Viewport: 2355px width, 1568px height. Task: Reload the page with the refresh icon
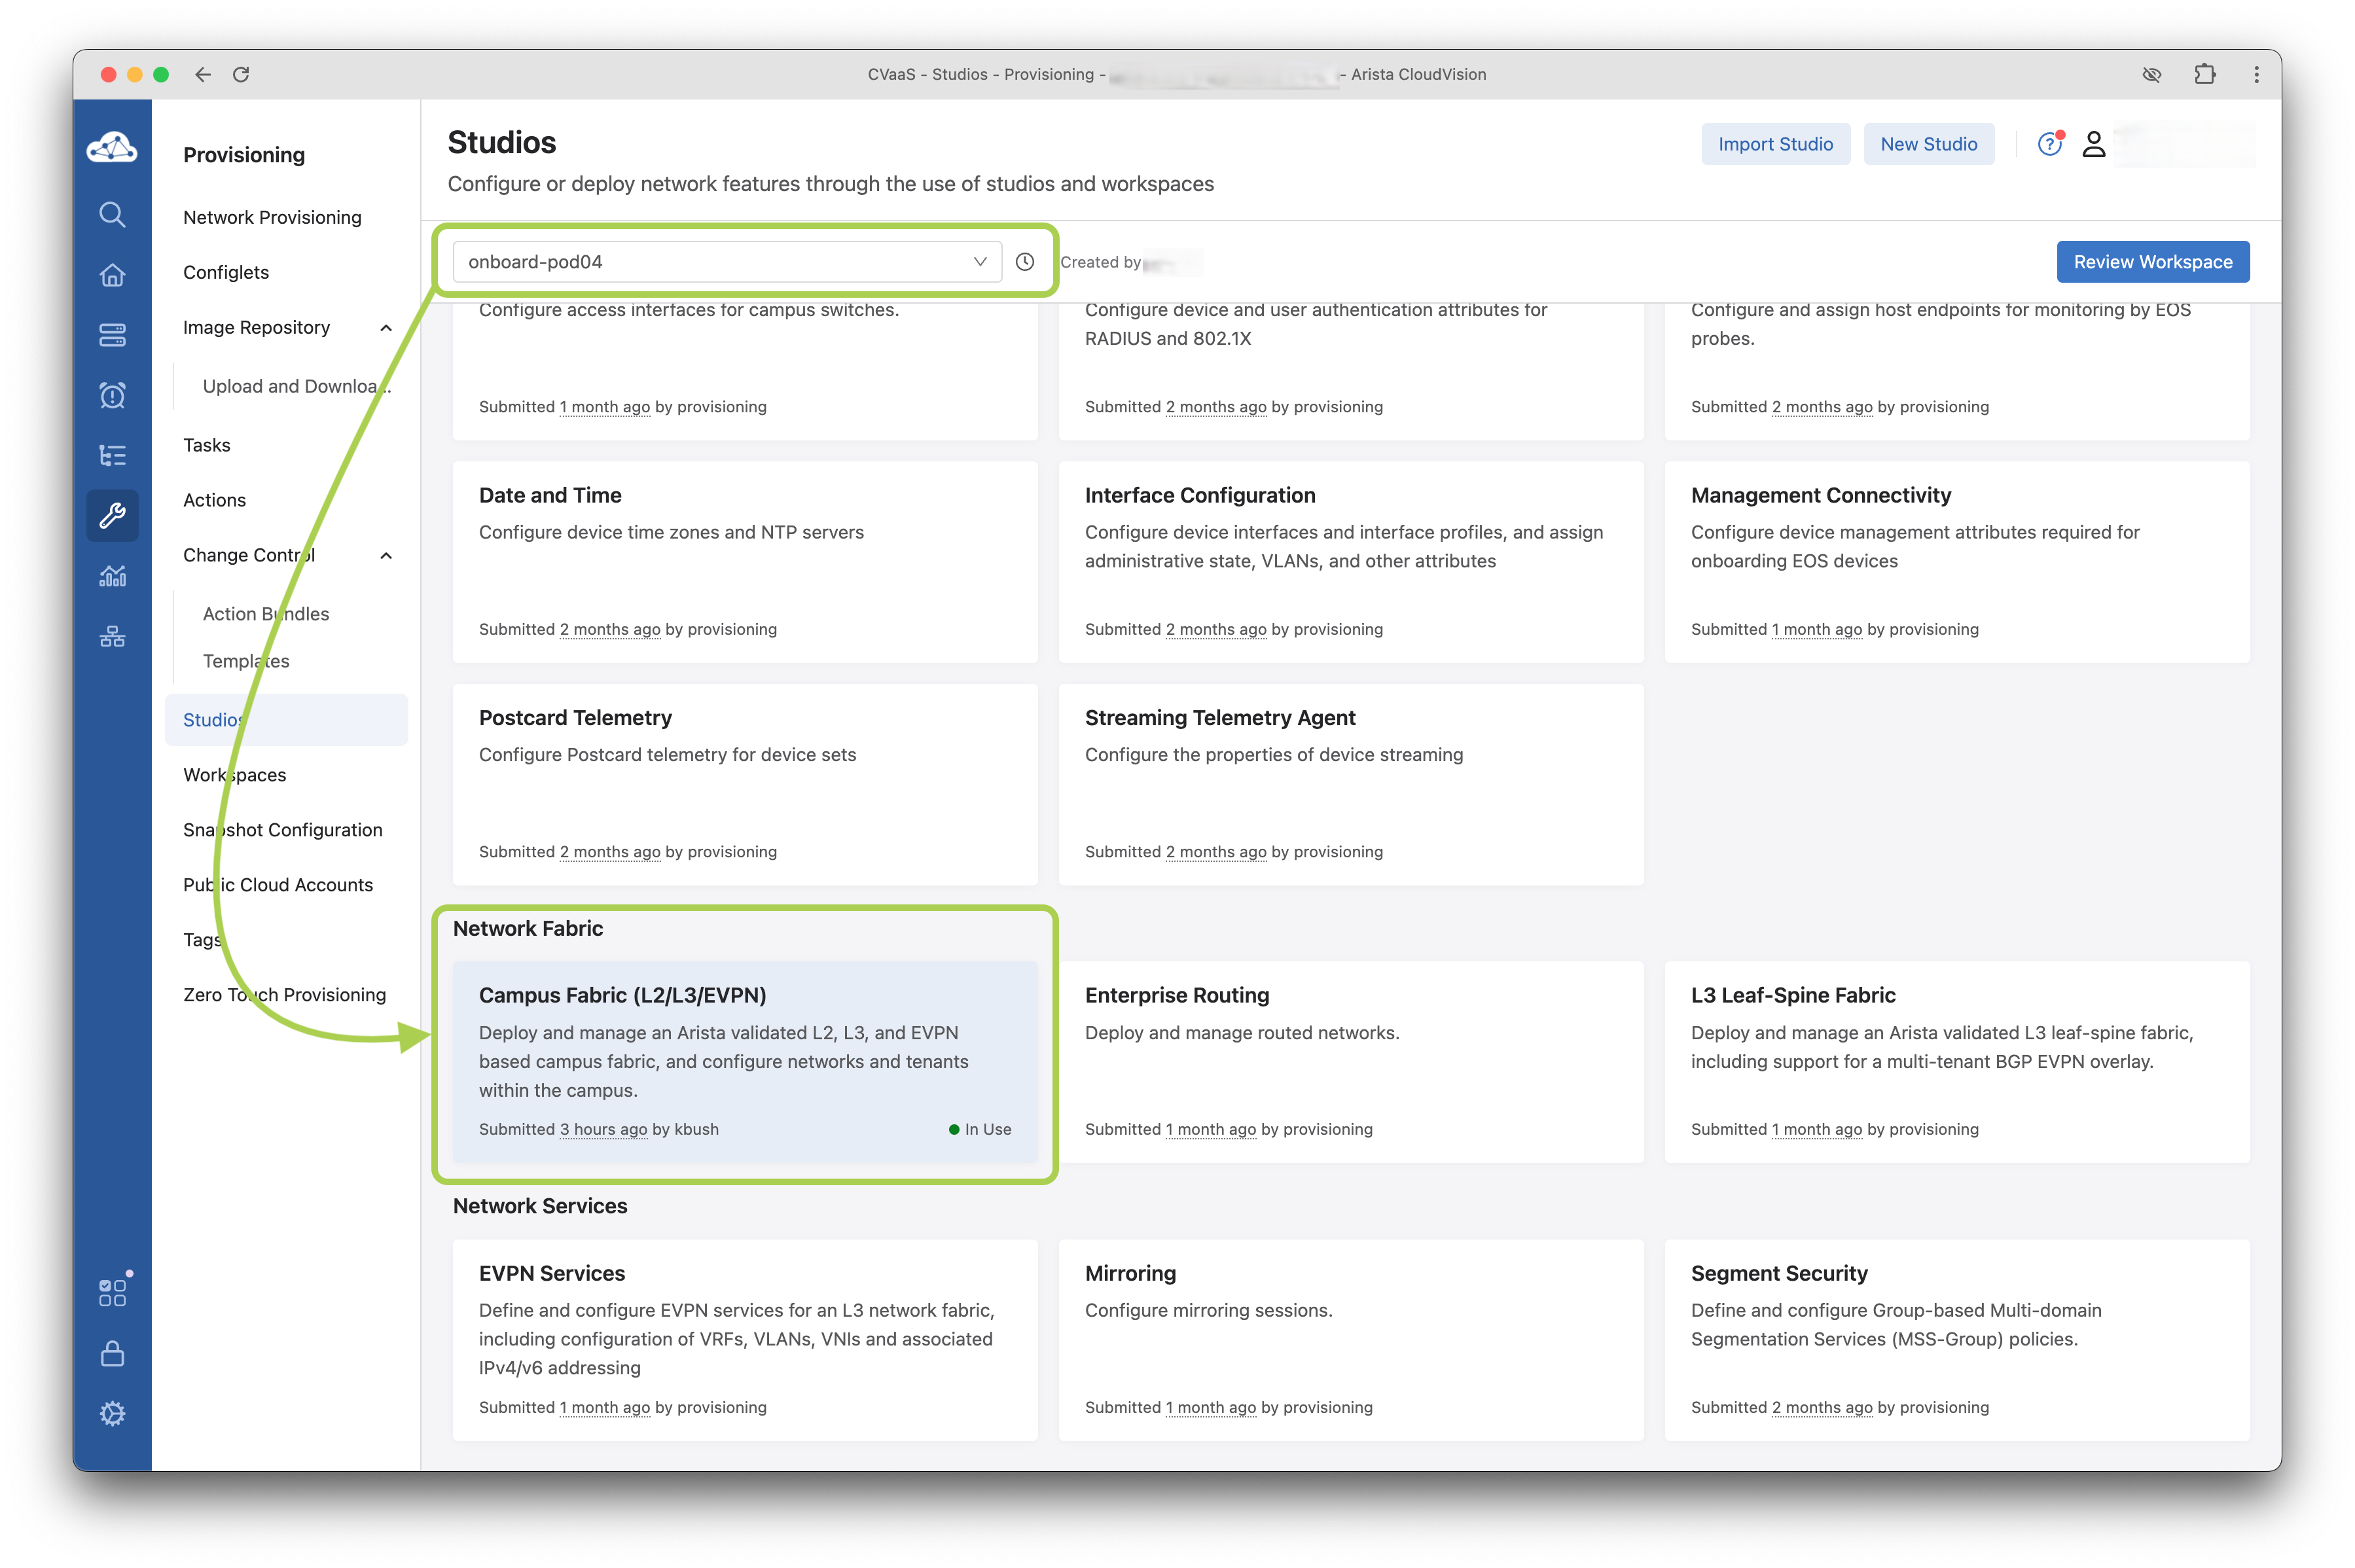coord(241,75)
